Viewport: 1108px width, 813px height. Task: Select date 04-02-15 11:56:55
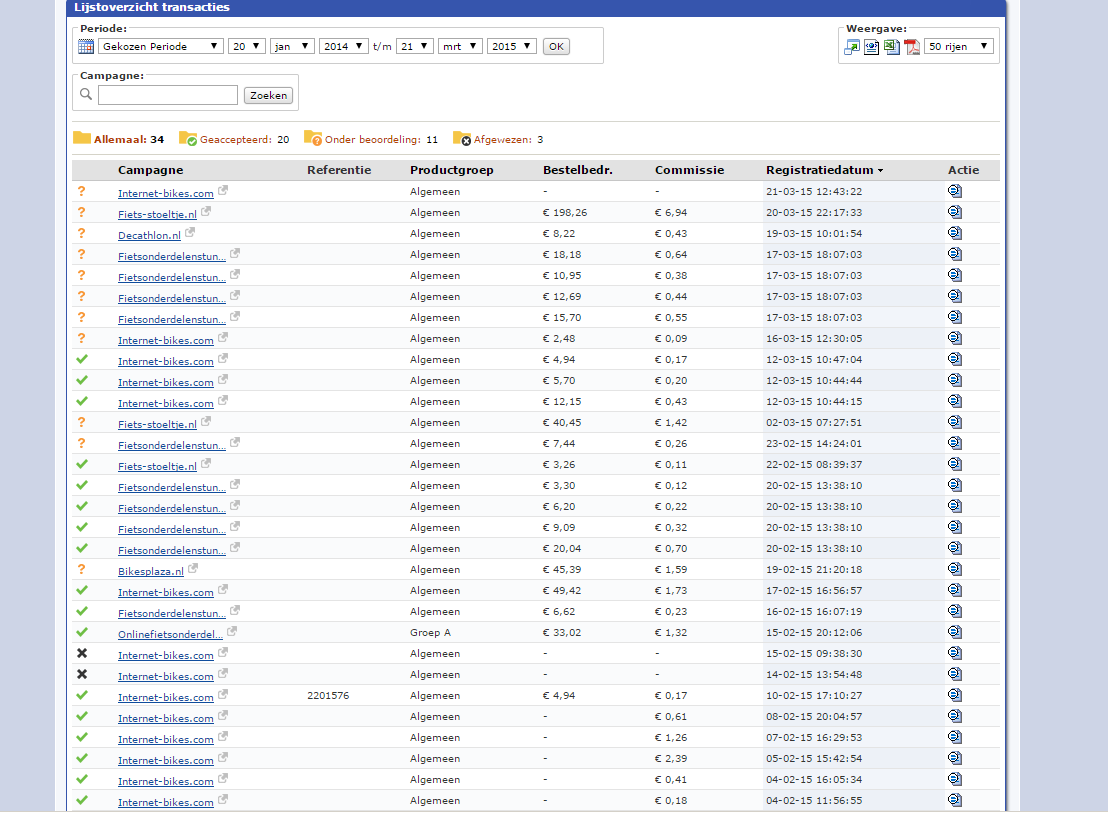click(814, 801)
